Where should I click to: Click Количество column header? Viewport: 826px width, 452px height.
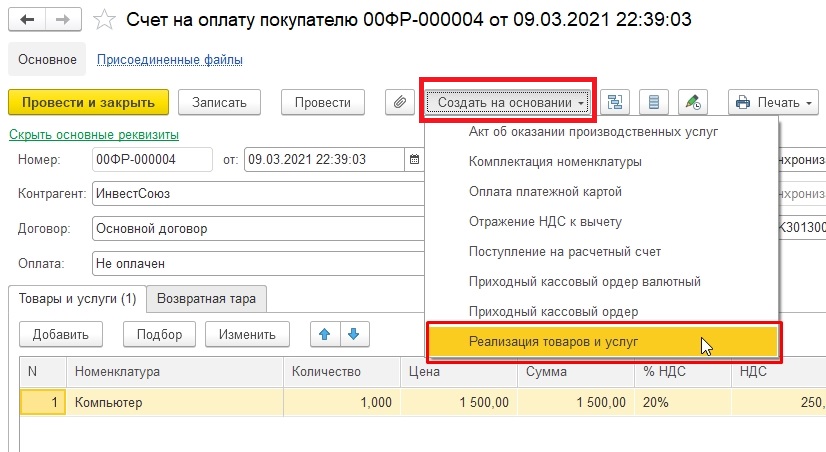click(342, 372)
